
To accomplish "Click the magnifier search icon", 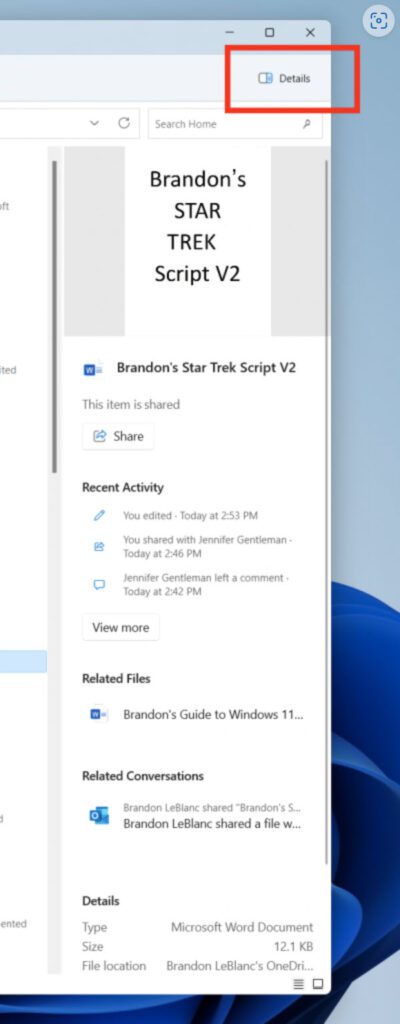I will (x=307, y=123).
